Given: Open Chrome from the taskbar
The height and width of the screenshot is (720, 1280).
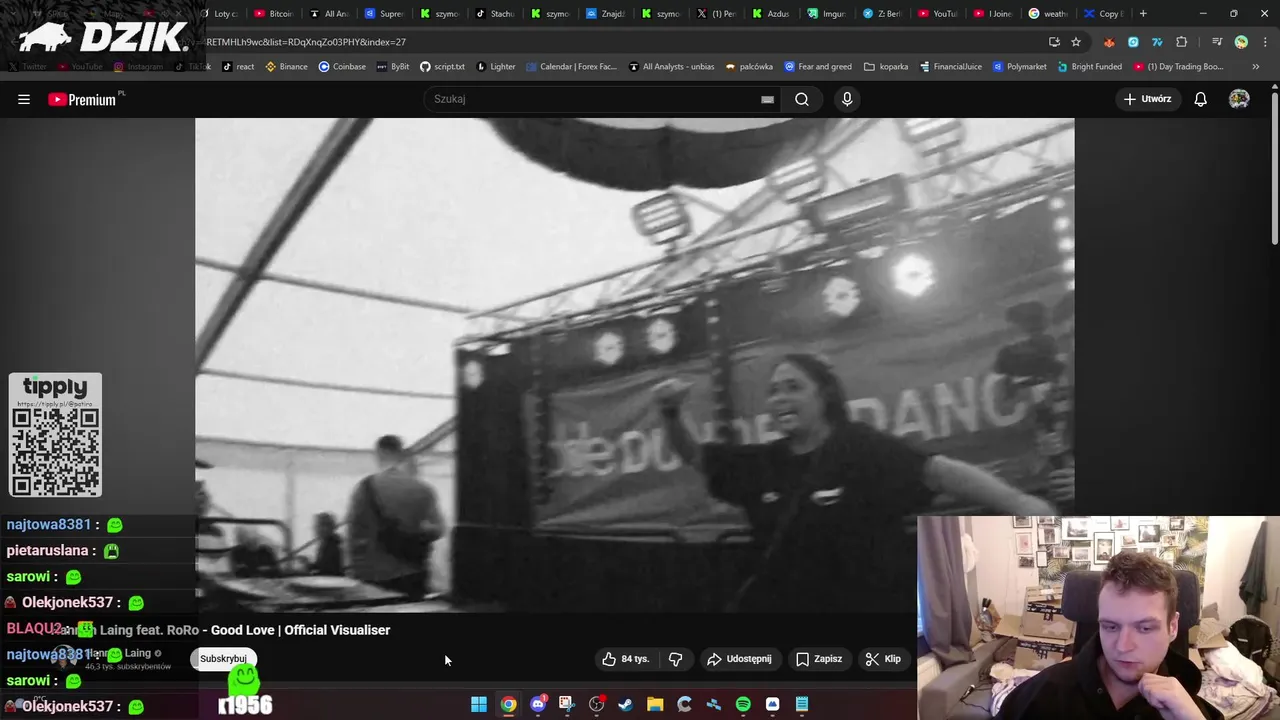Looking at the screenshot, I should 508,704.
